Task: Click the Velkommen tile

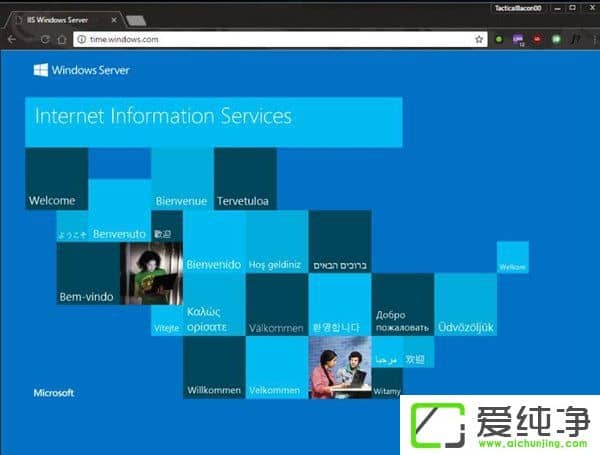Action: (x=277, y=368)
